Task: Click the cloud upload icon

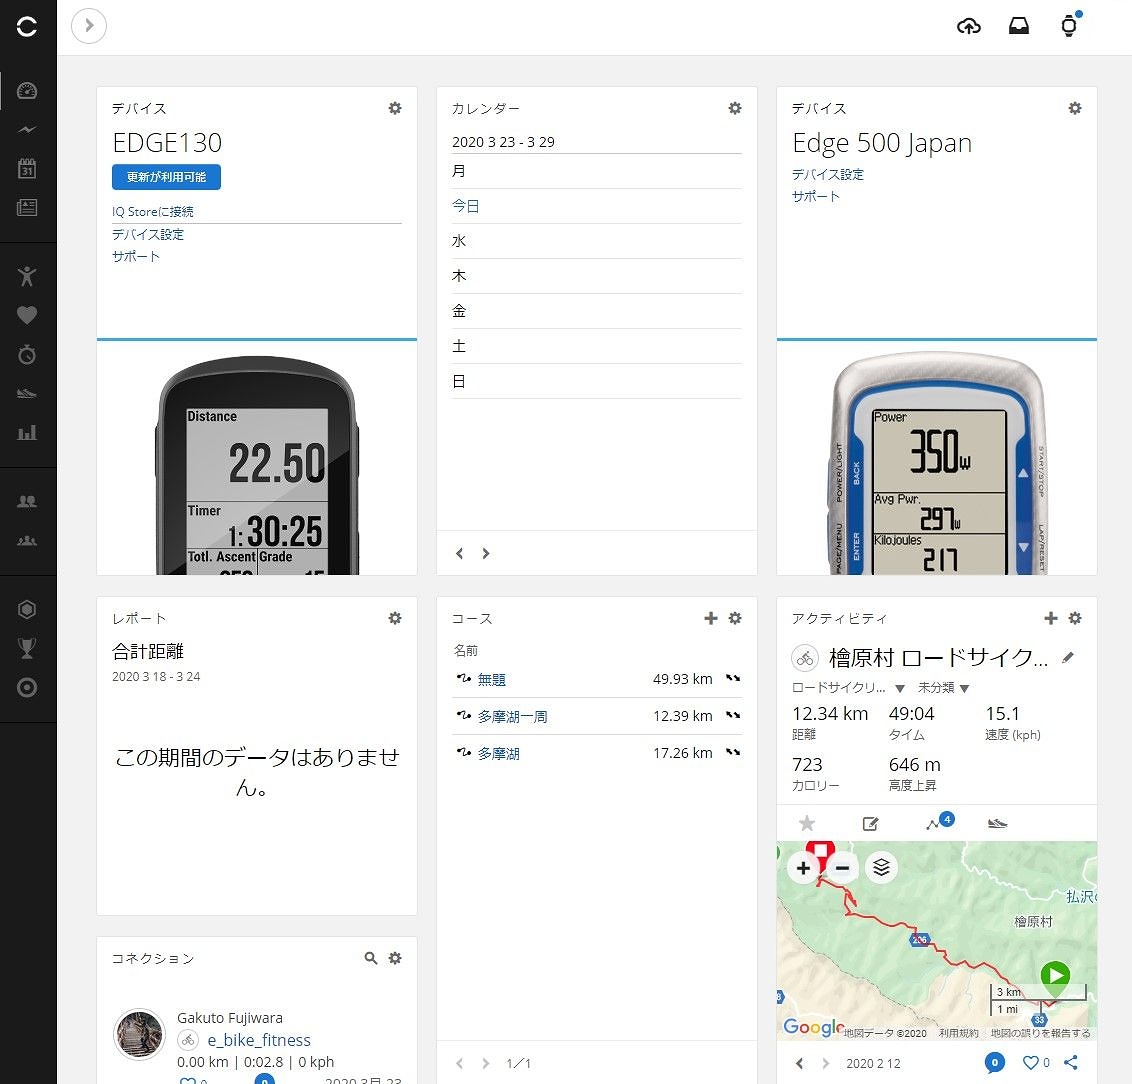Action: (968, 27)
